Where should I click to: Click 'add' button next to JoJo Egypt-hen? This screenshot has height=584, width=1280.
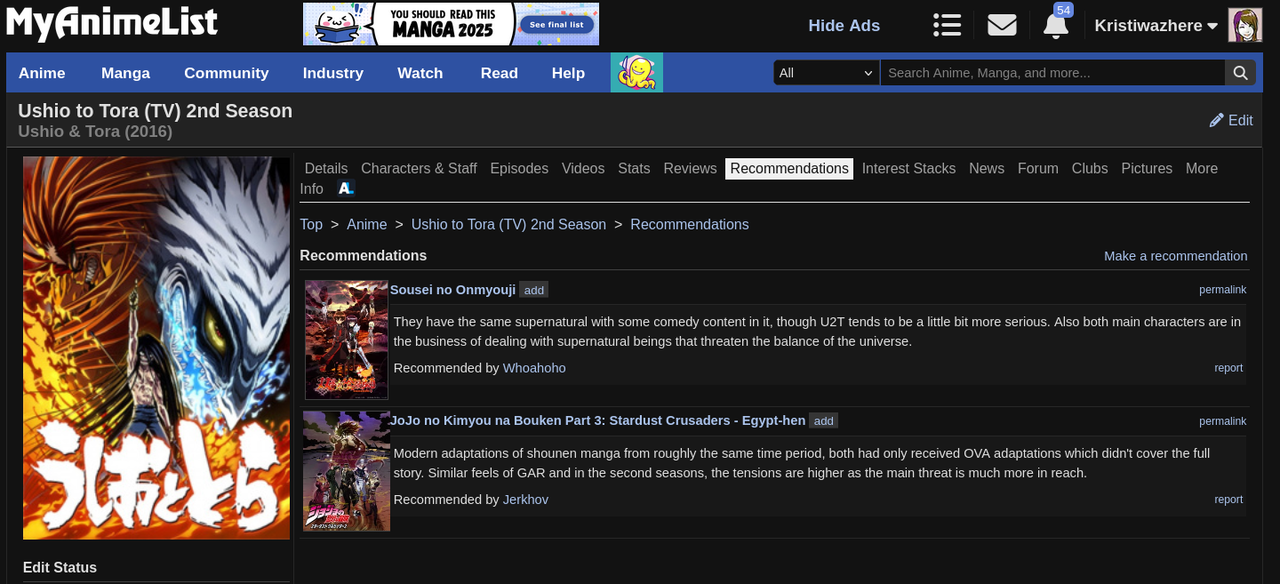[x=824, y=421]
